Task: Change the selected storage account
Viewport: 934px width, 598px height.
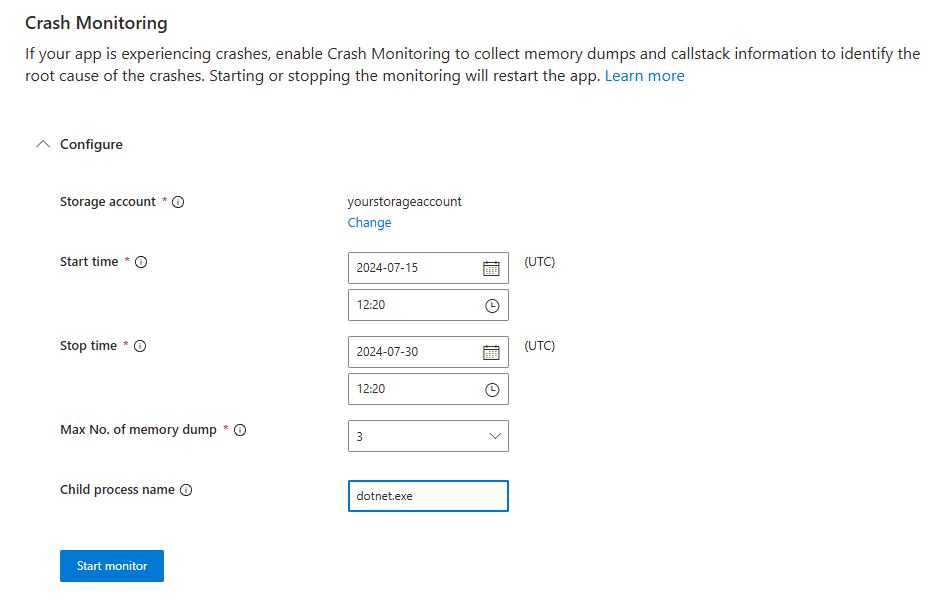Action: click(369, 222)
